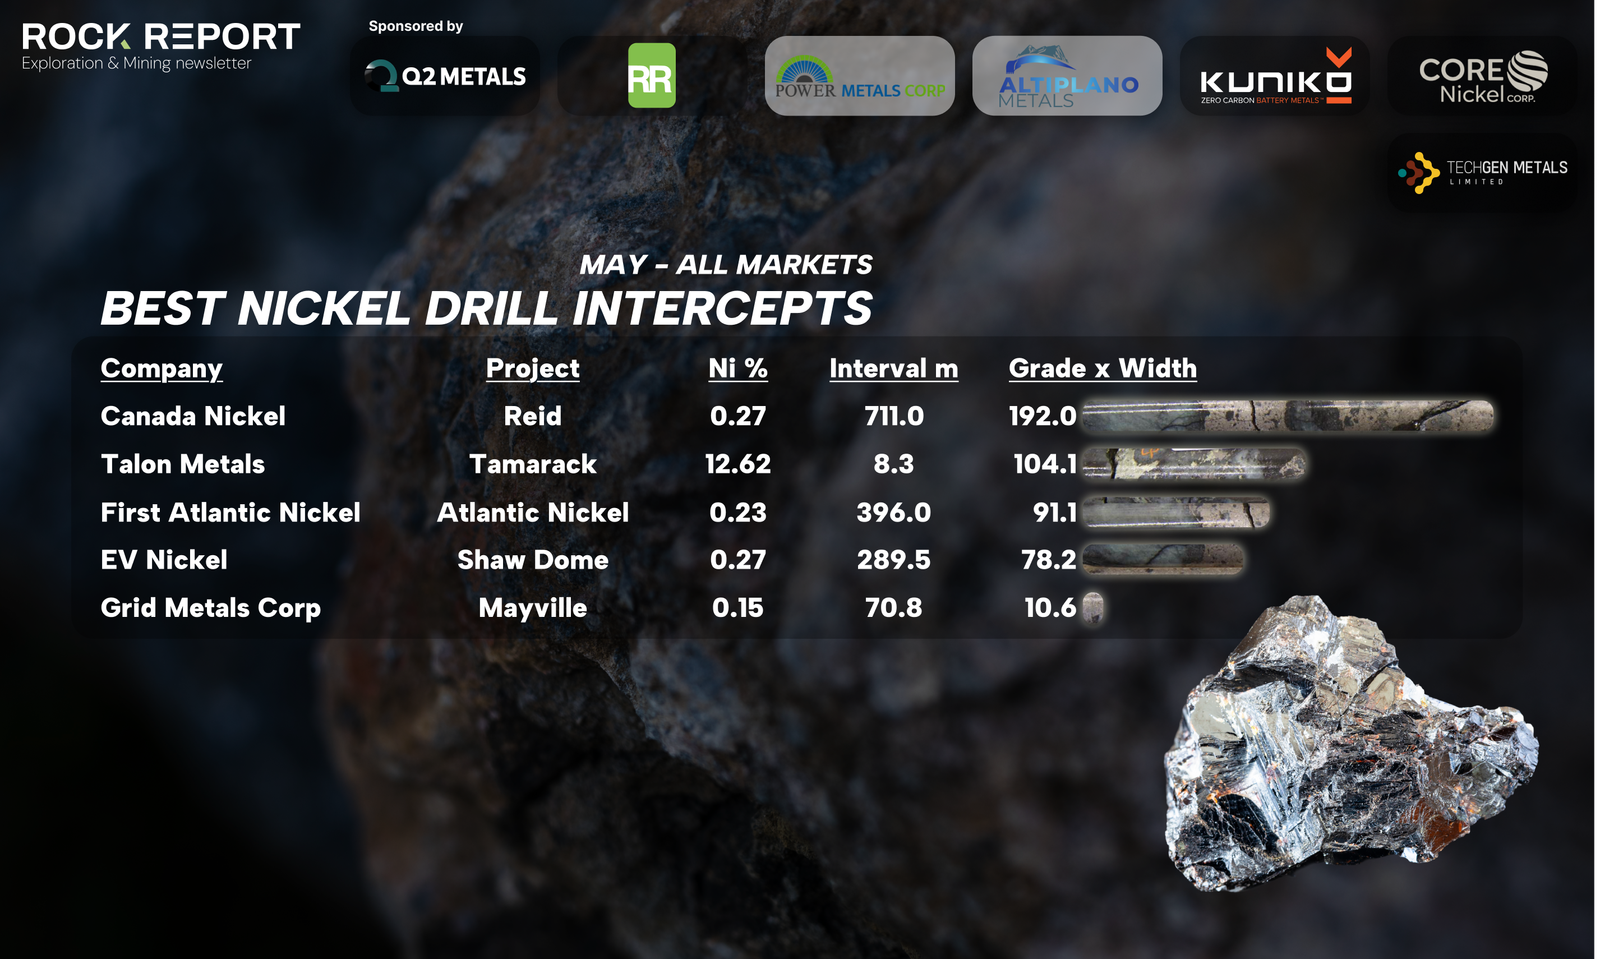Select the Grid Metals Corp company name
The image size is (1600, 959).
(x=211, y=608)
